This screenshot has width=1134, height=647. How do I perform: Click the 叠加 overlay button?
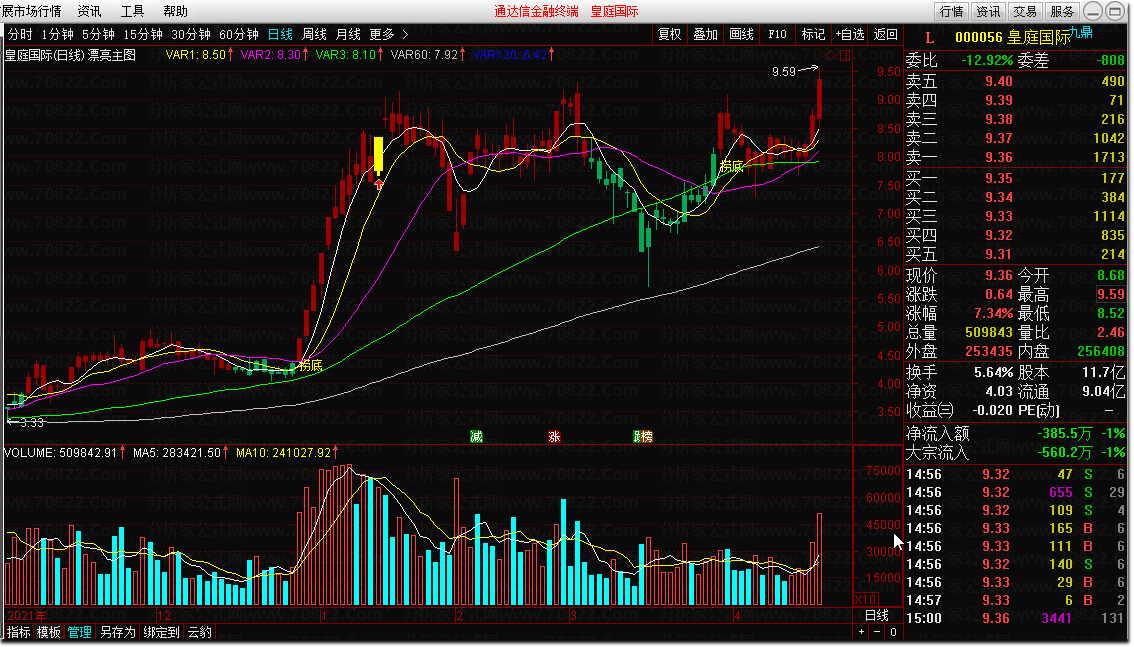[x=706, y=35]
